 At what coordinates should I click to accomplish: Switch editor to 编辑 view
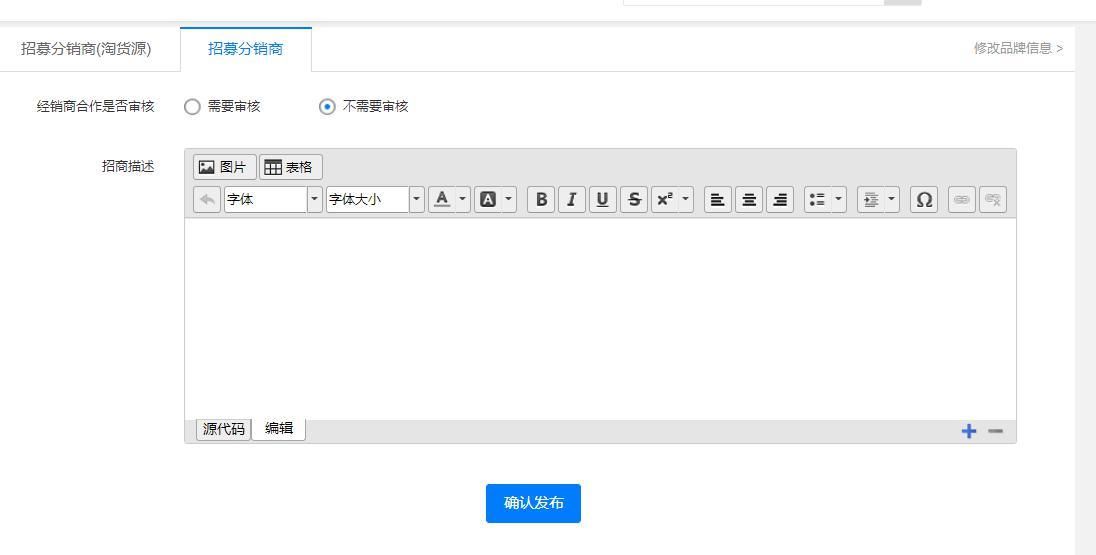279,428
